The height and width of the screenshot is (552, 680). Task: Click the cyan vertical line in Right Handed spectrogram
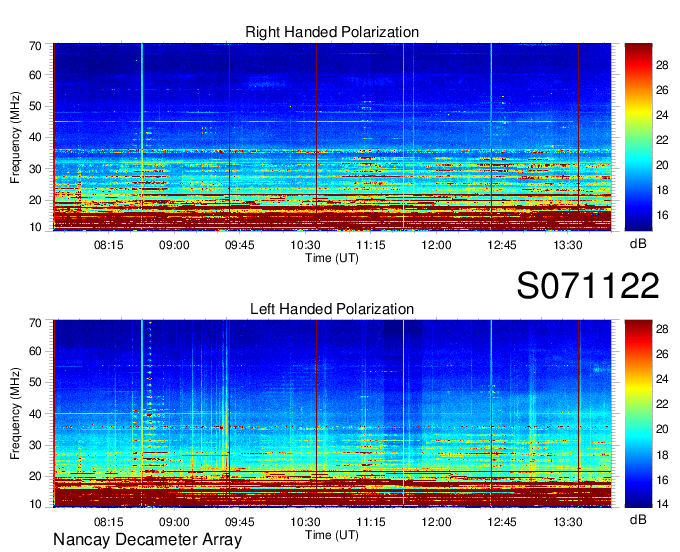point(142,137)
